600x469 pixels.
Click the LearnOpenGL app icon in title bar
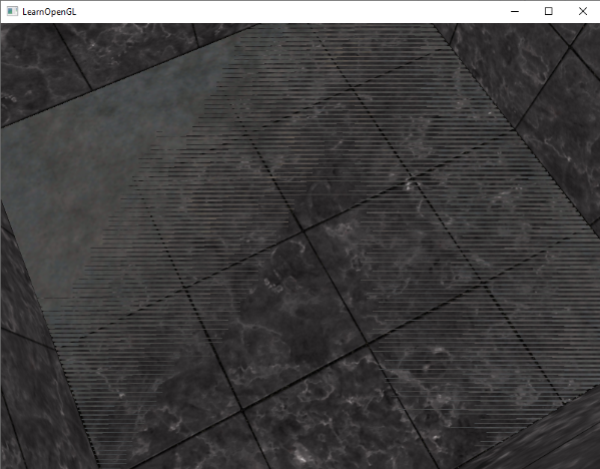11,11
